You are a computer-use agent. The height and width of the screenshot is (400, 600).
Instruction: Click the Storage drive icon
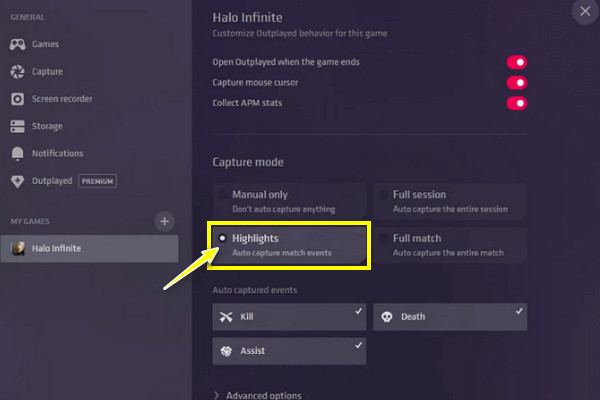(17, 126)
